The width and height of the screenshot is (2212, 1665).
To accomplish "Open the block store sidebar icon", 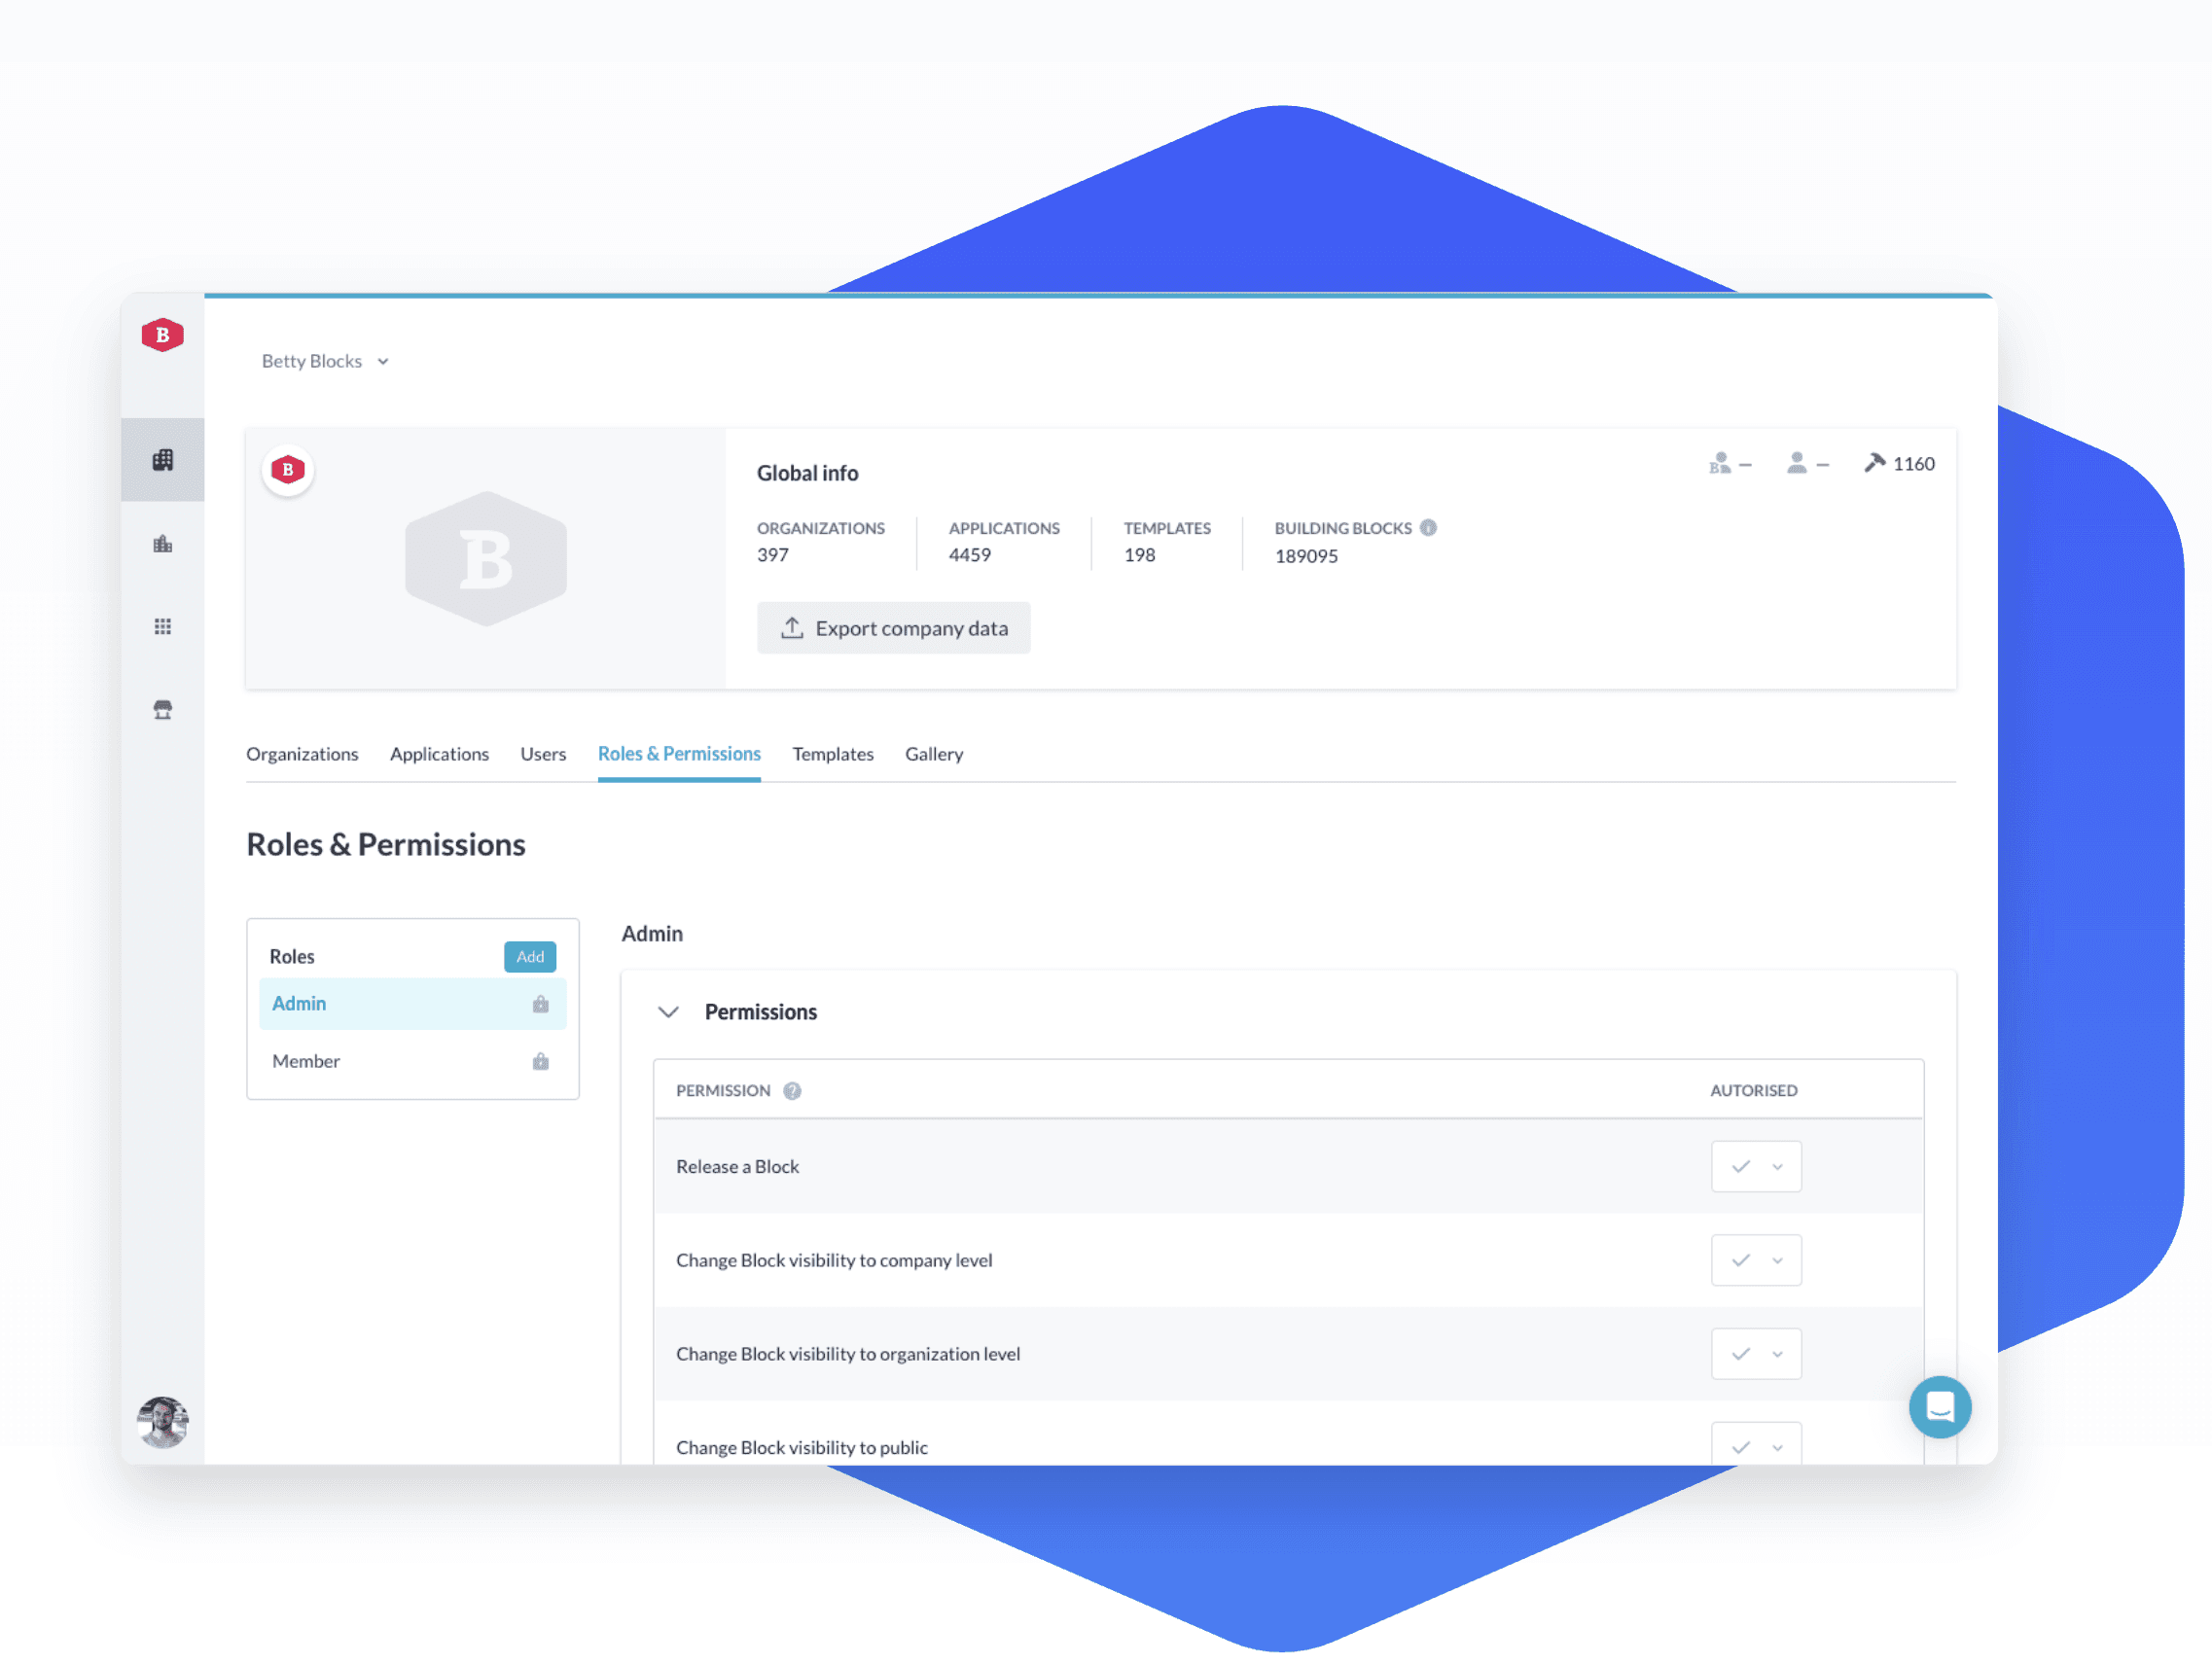I will click(x=163, y=710).
